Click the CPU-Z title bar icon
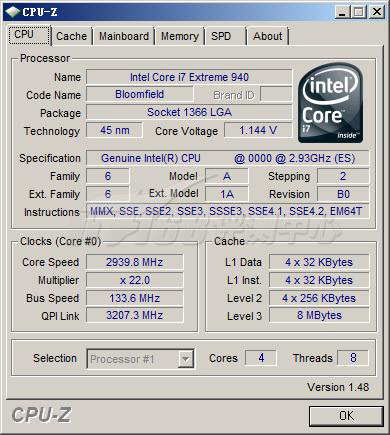390x435 pixels. click(x=13, y=12)
